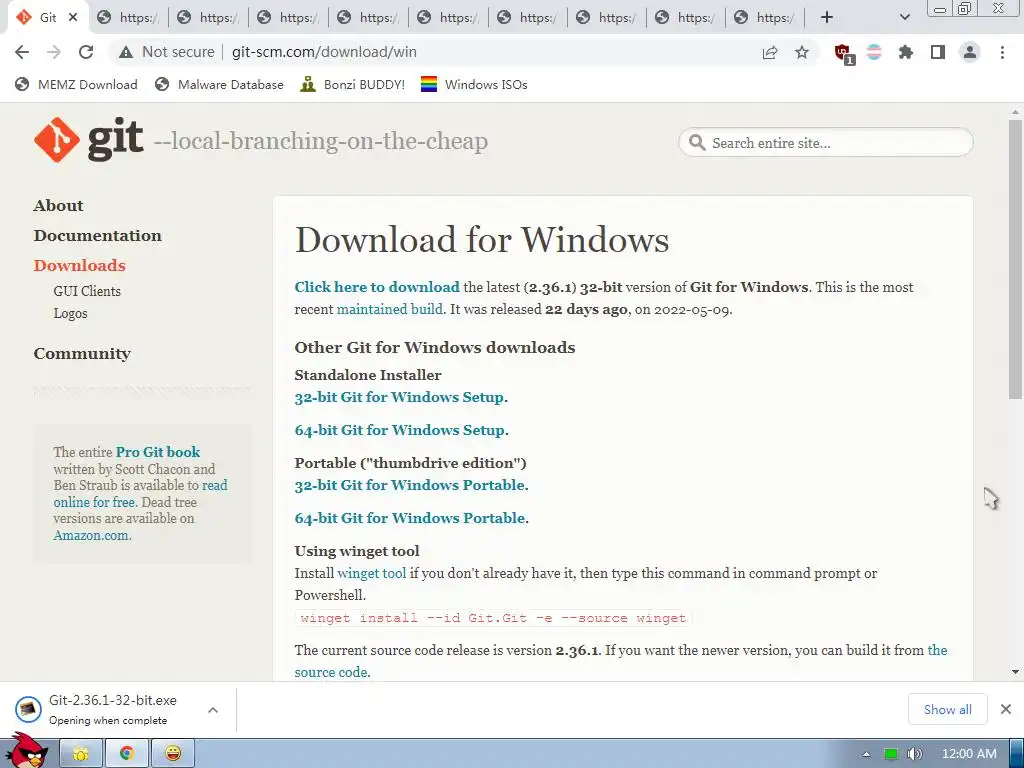Show hidden system tray icons
Viewport: 1024px width, 768px height.
(x=867, y=754)
